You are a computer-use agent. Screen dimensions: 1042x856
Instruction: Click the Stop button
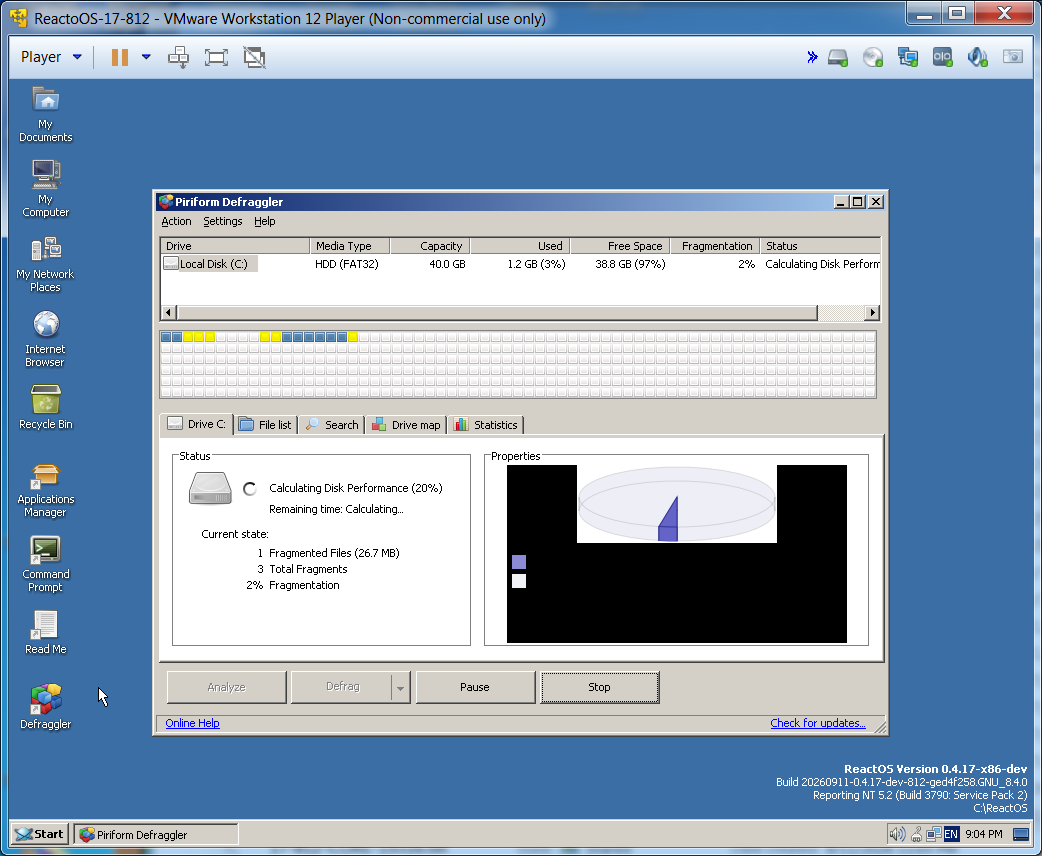tap(599, 687)
